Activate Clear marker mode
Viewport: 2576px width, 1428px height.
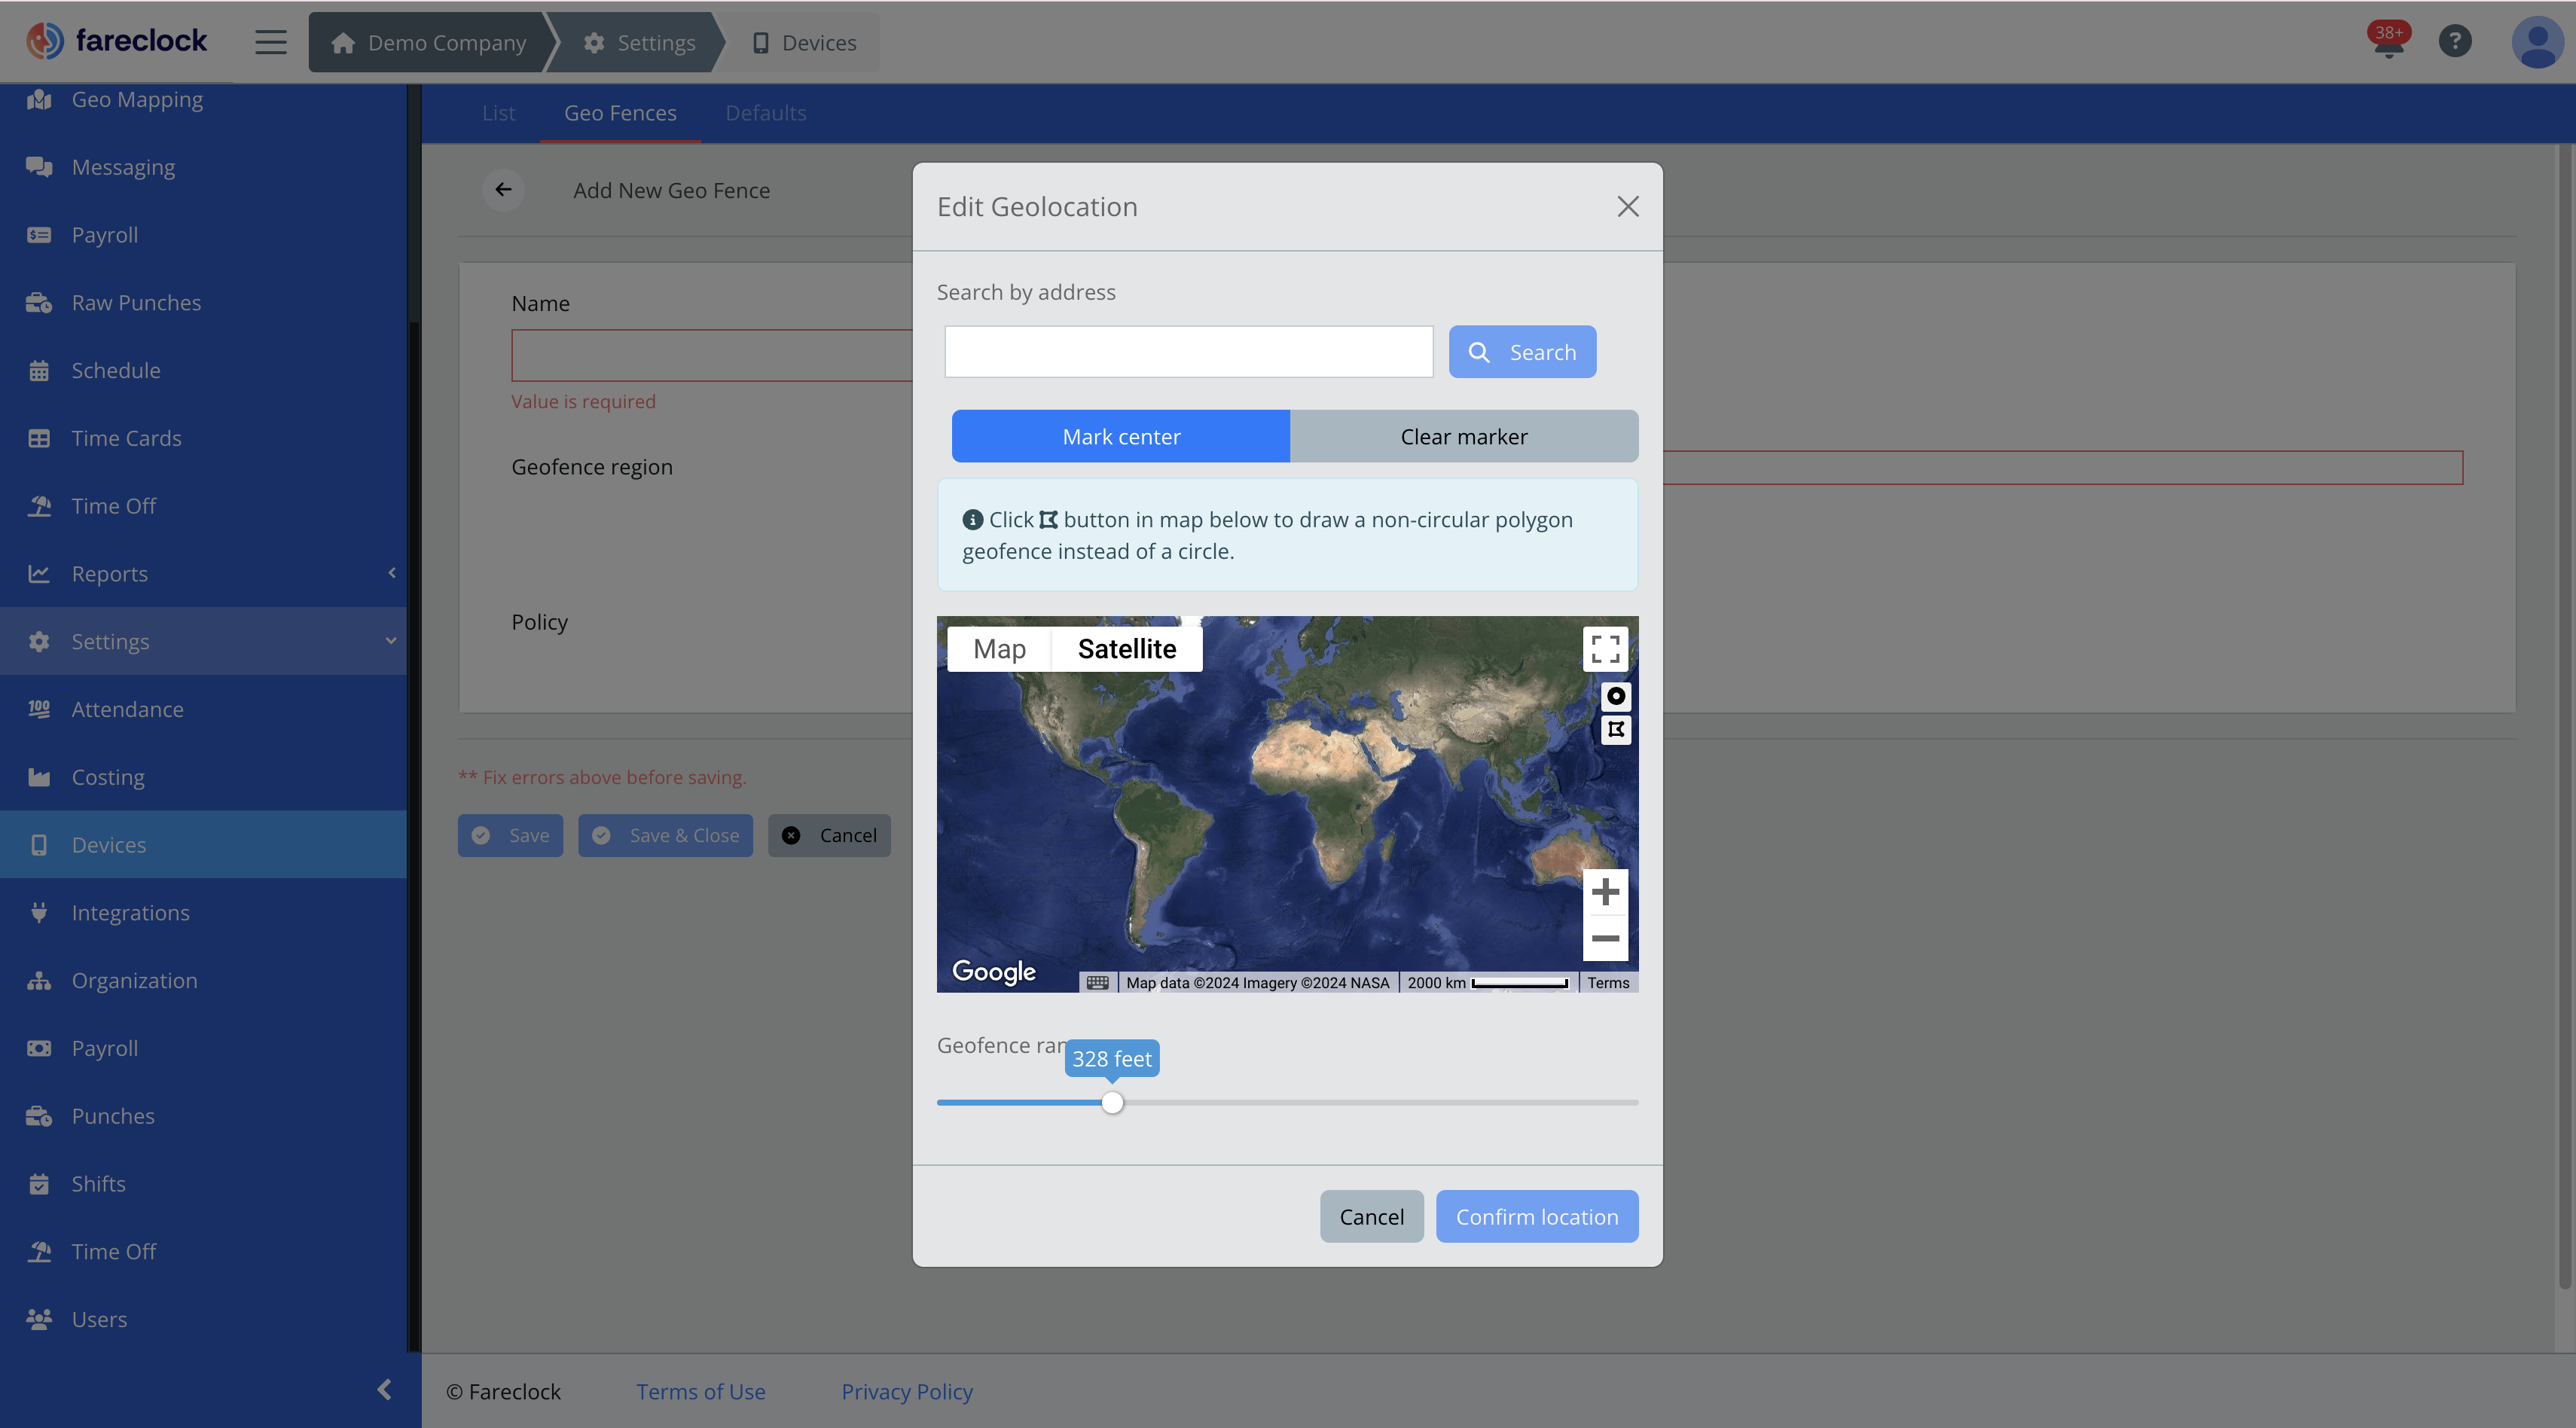coord(1463,436)
